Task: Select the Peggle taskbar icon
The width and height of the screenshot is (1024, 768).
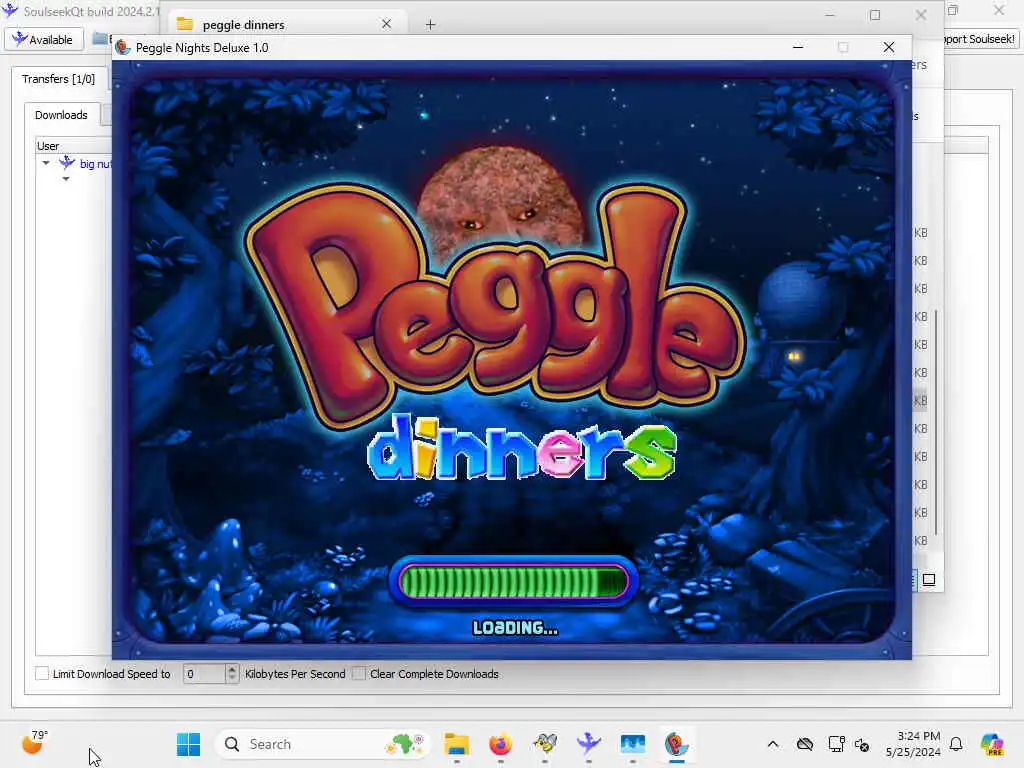Action: tap(677, 744)
